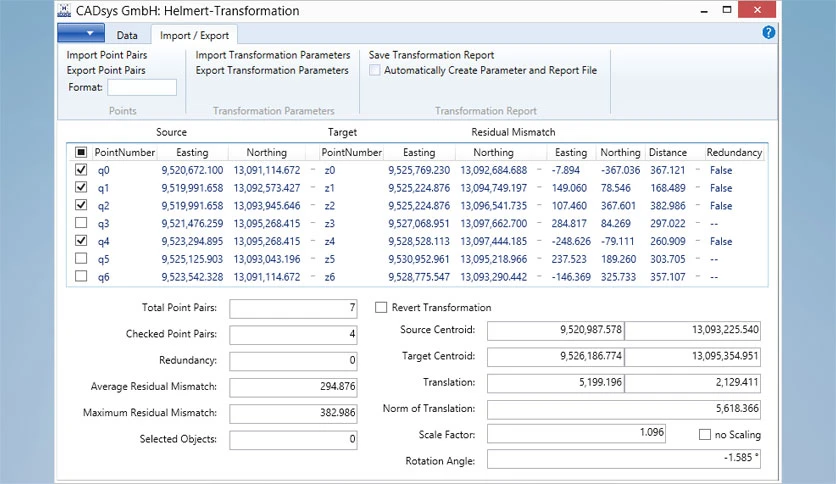Uncheck the q1 point pair checkbox
836x484 pixels.
pos(81,188)
